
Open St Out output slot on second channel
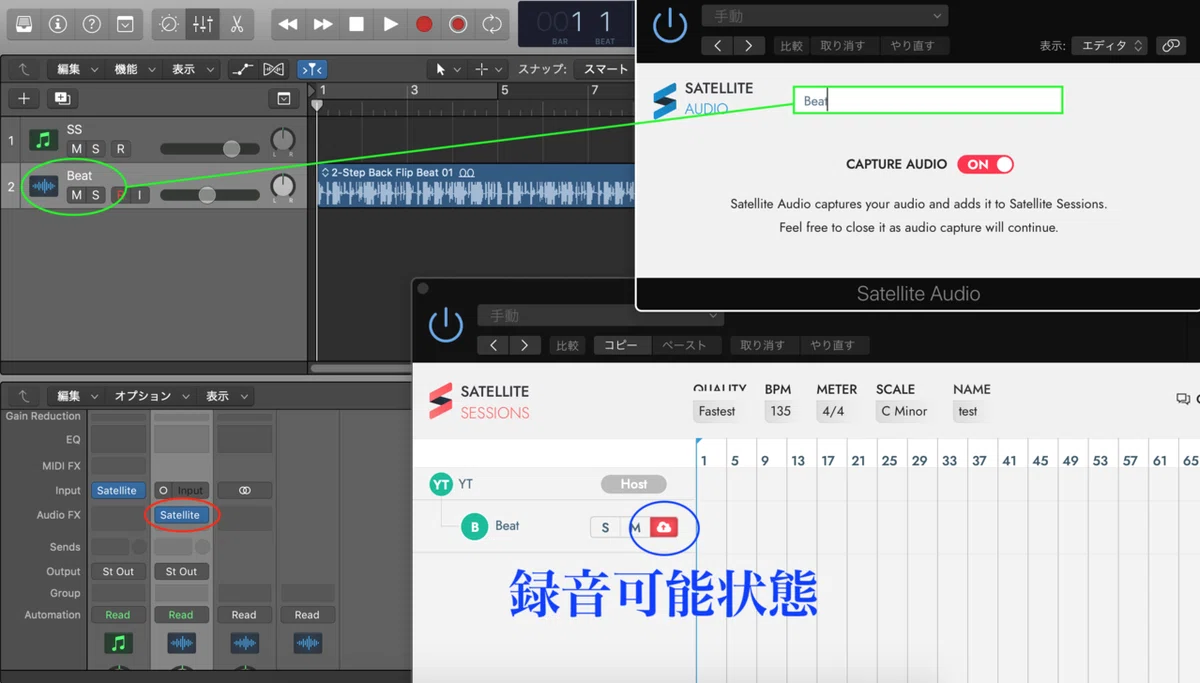click(x=181, y=571)
